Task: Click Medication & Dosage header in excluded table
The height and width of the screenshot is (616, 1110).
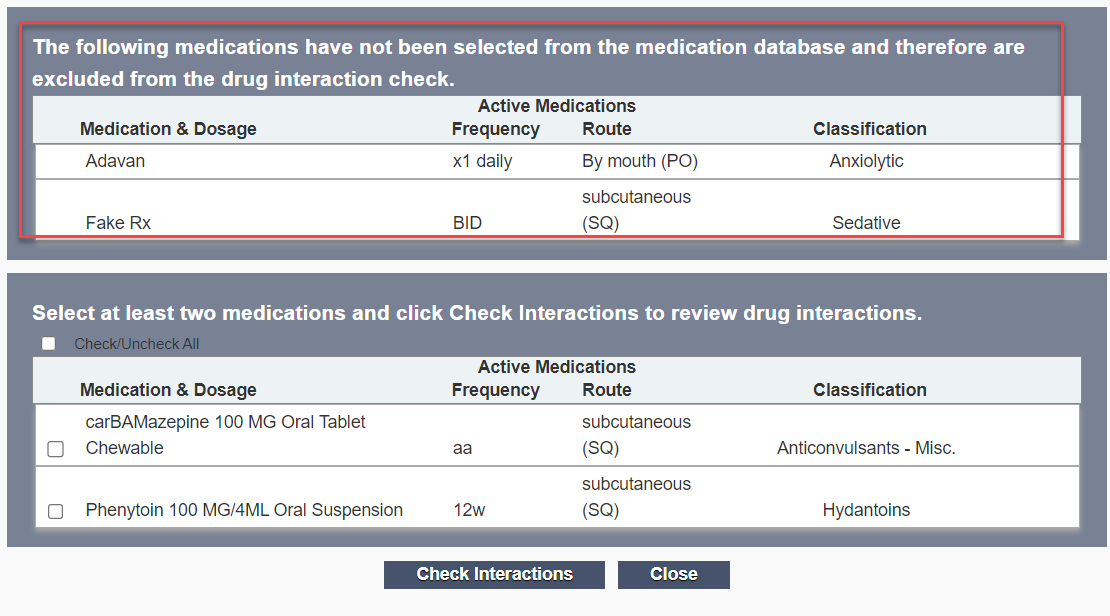Action: [x=168, y=129]
